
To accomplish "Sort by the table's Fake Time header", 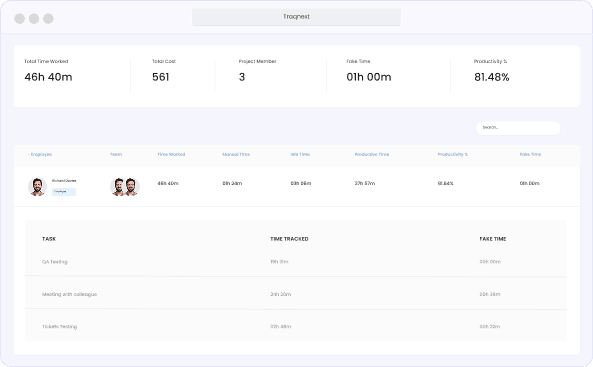I will (x=530, y=154).
